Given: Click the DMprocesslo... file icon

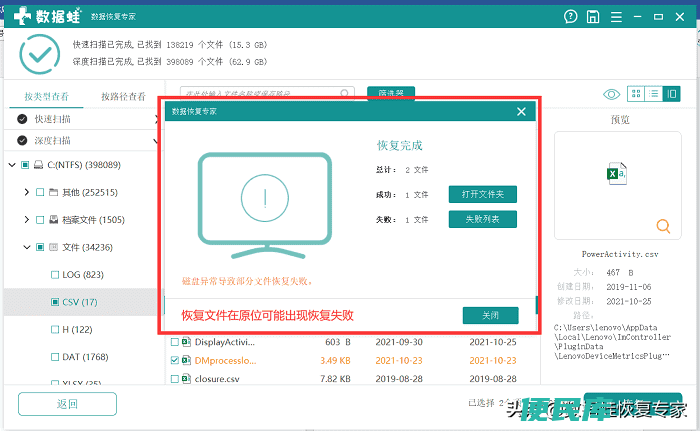Looking at the screenshot, I should [x=186, y=360].
